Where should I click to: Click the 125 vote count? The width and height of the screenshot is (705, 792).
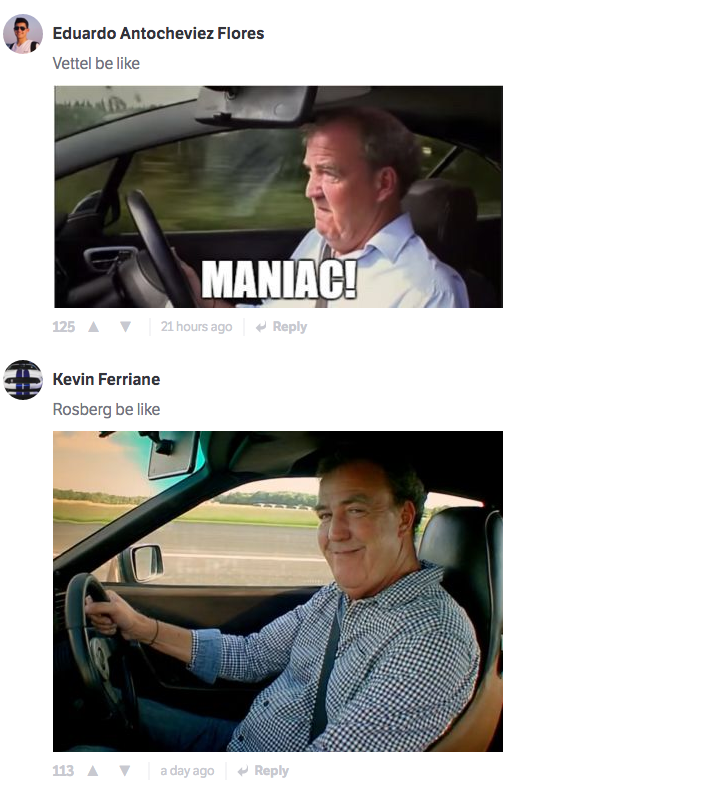tap(64, 327)
